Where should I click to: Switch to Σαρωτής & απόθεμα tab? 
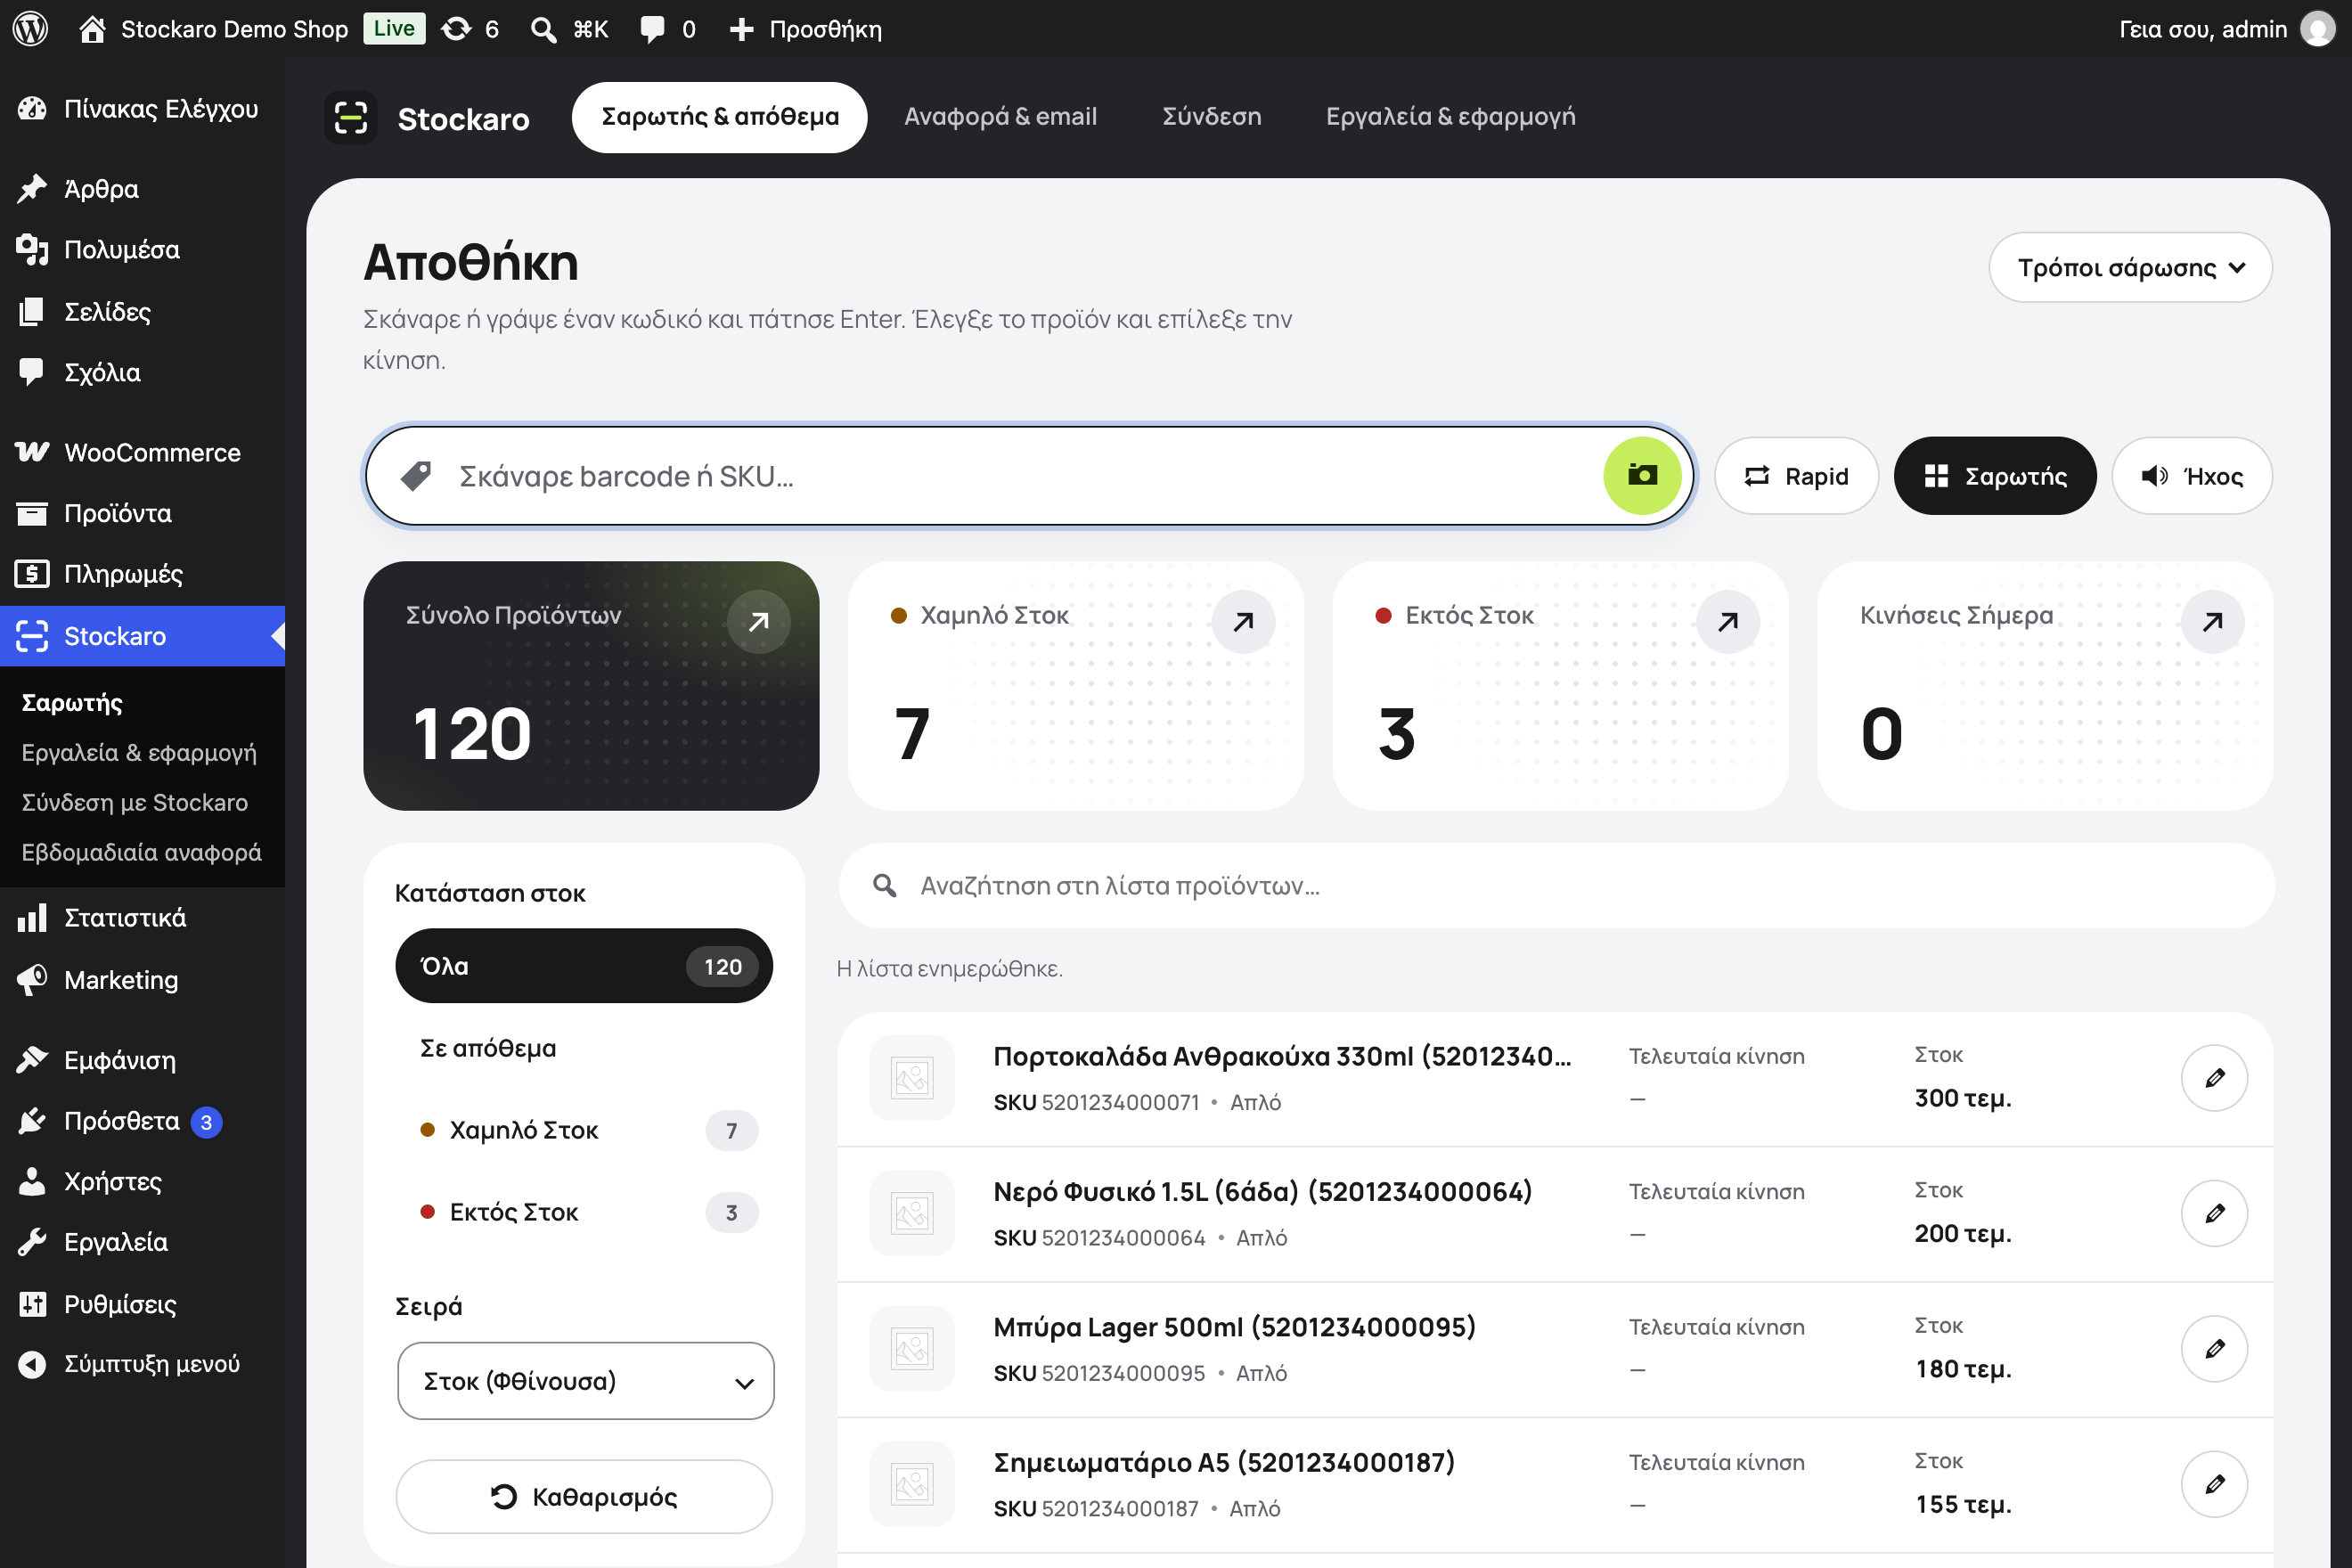click(720, 117)
